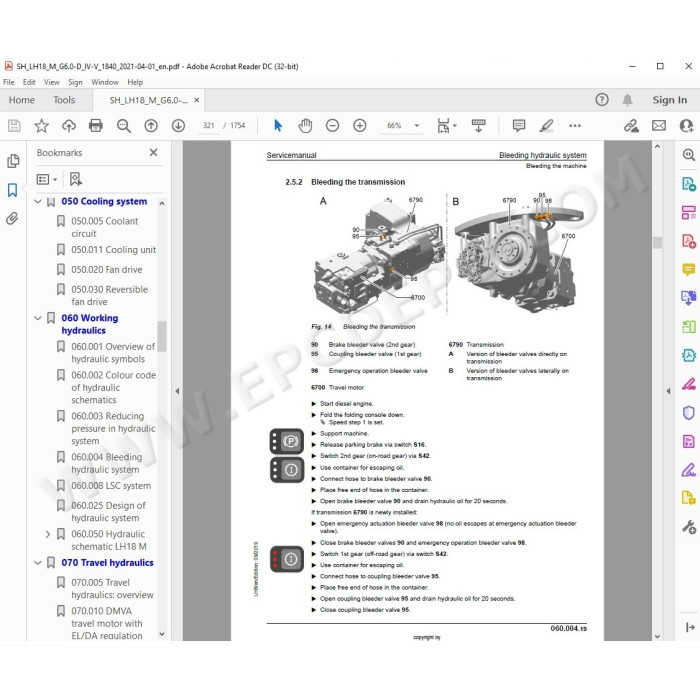This screenshot has width=700, height=700.
Task: Send file by email envelope
Action: [x=659, y=126]
